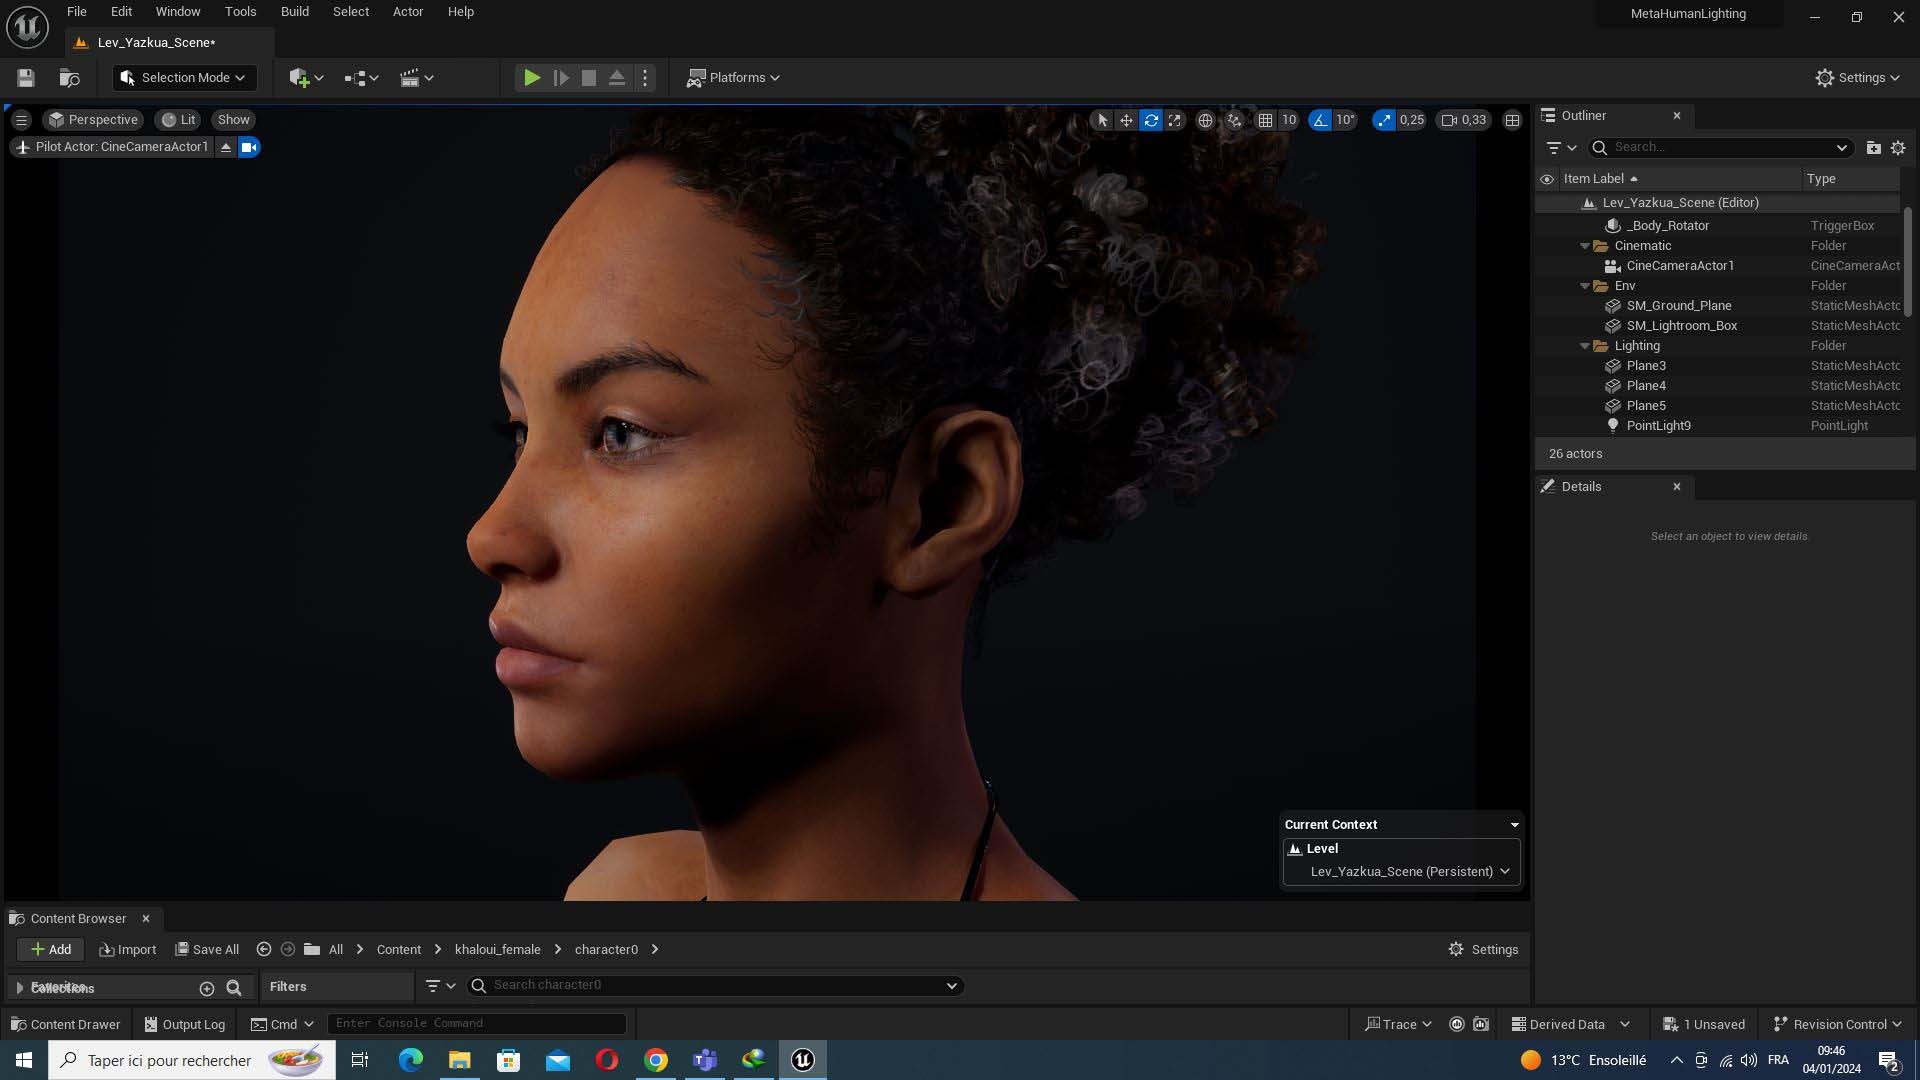Click the eject pilot actor icon

point(226,147)
